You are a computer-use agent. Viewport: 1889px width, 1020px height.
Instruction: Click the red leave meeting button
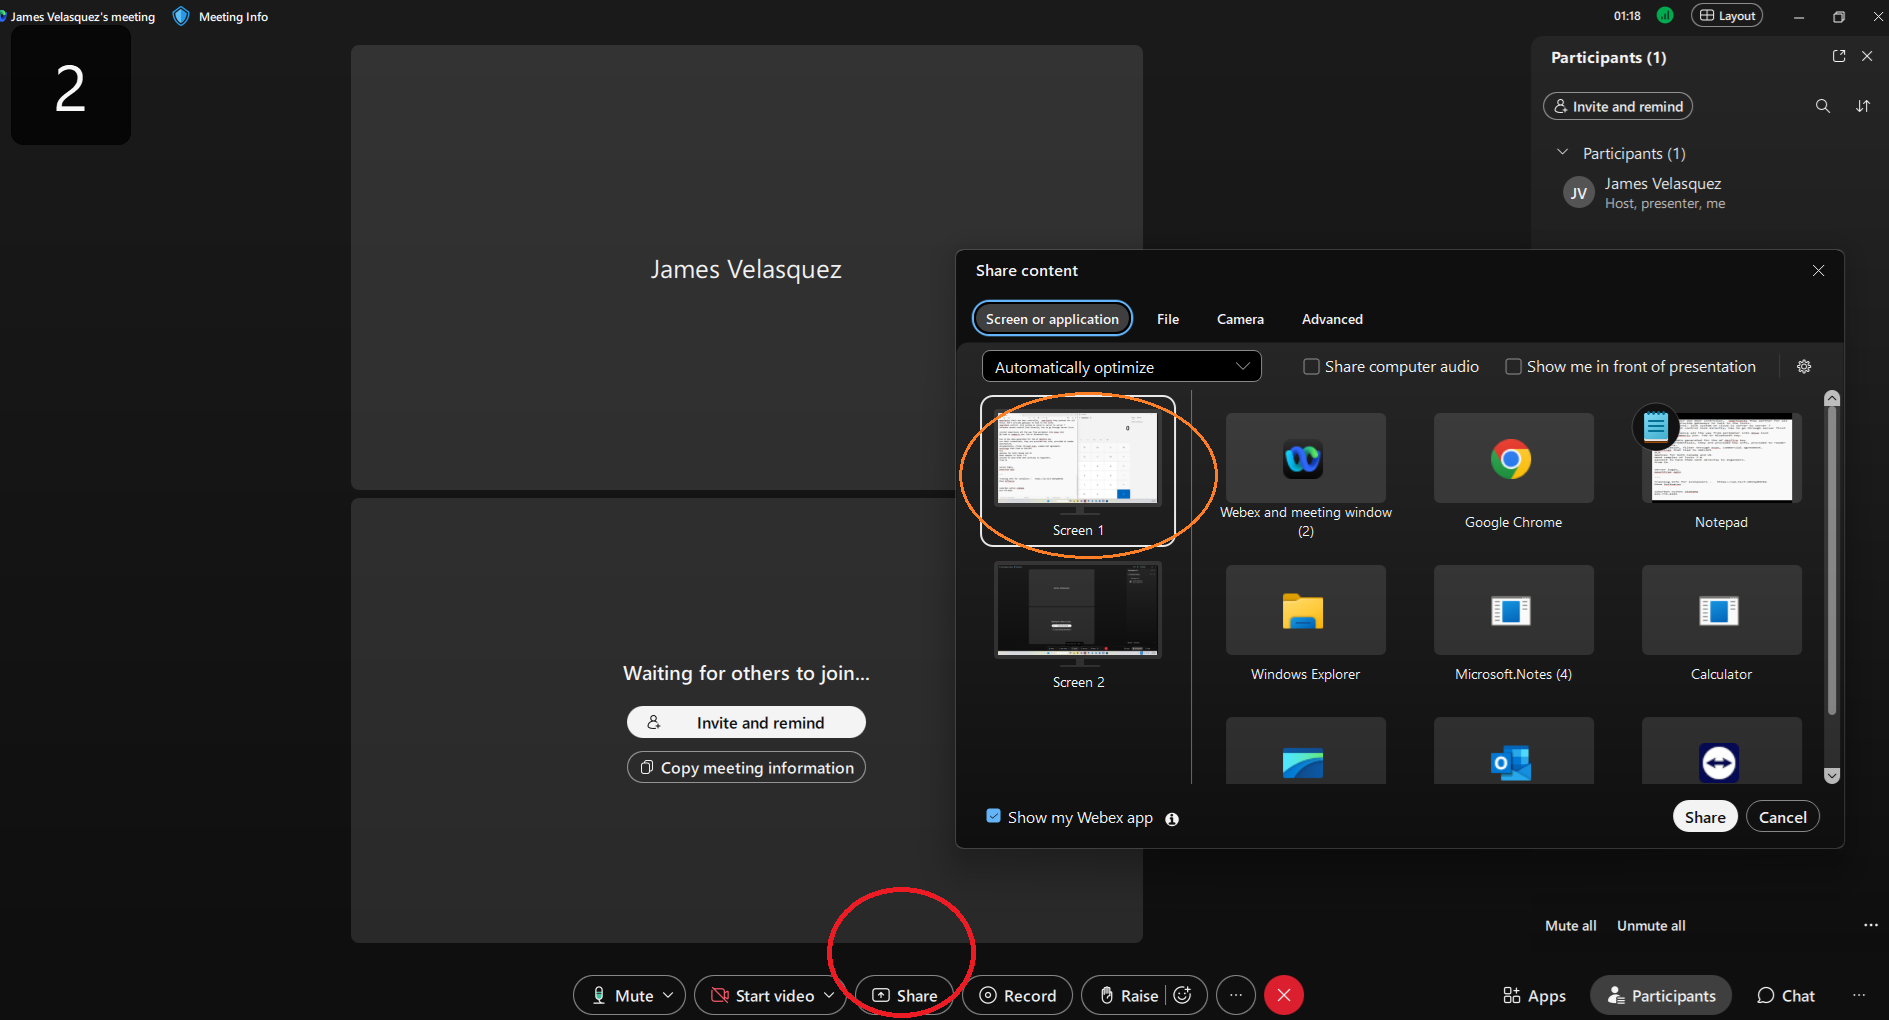pos(1284,995)
